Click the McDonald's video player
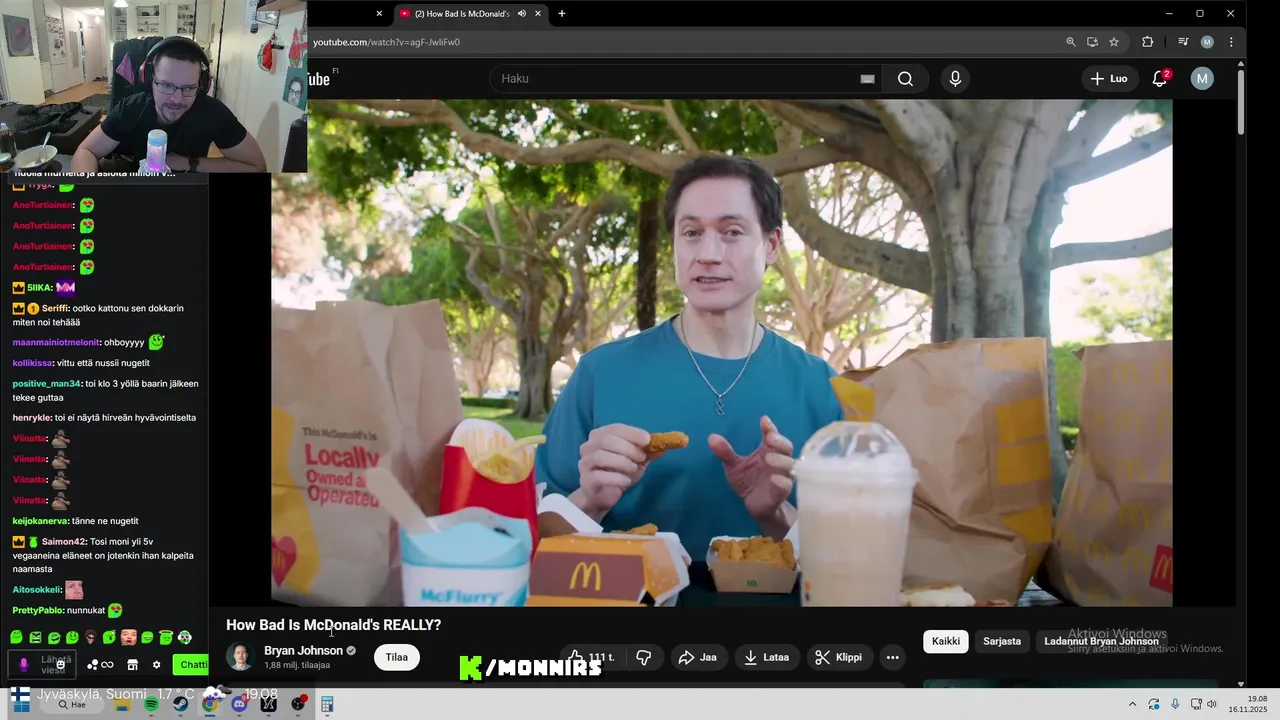The height and width of the screenshot is (720, 1280). click(721, 352)
